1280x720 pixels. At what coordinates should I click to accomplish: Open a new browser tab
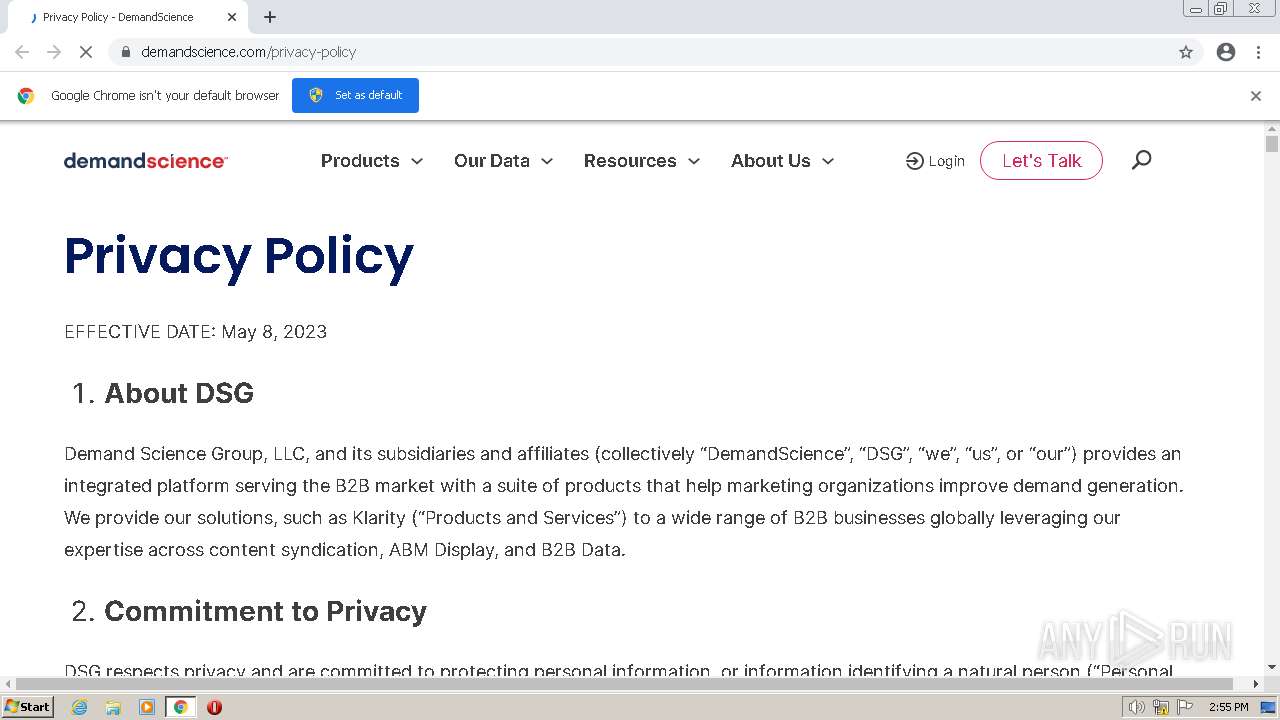click(x=270, y=17)
